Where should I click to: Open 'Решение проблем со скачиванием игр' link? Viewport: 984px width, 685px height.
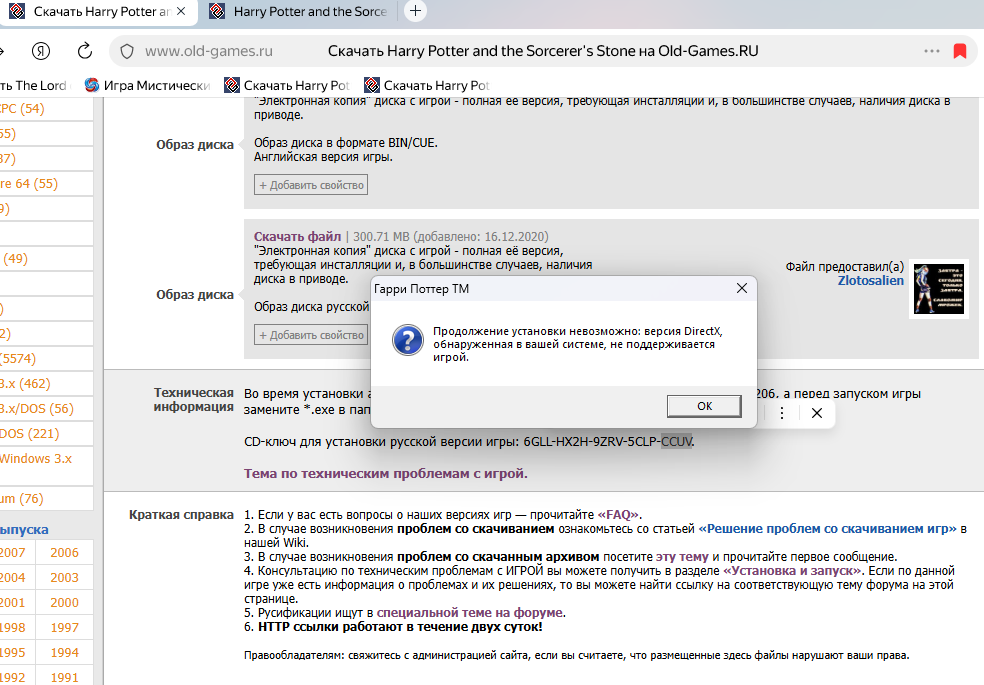pyautogui.click(x=827, y=529)
